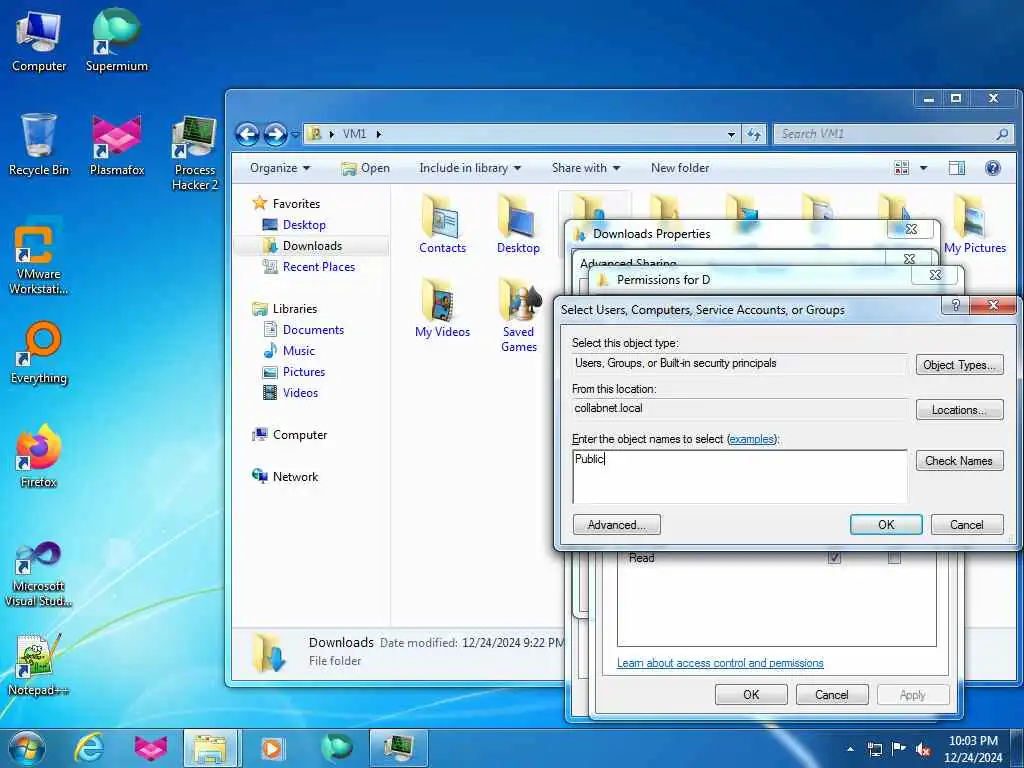The height and width of the screenshot is (768, 1024).
Task: Open the Computer desktop icon
Action: point(39,40)
